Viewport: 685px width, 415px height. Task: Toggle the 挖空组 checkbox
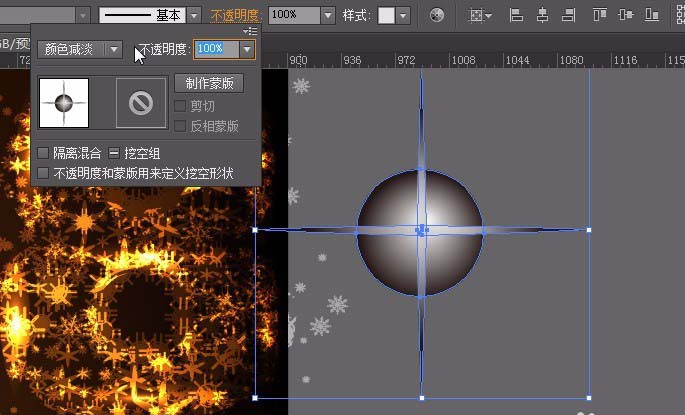(114, 153)
